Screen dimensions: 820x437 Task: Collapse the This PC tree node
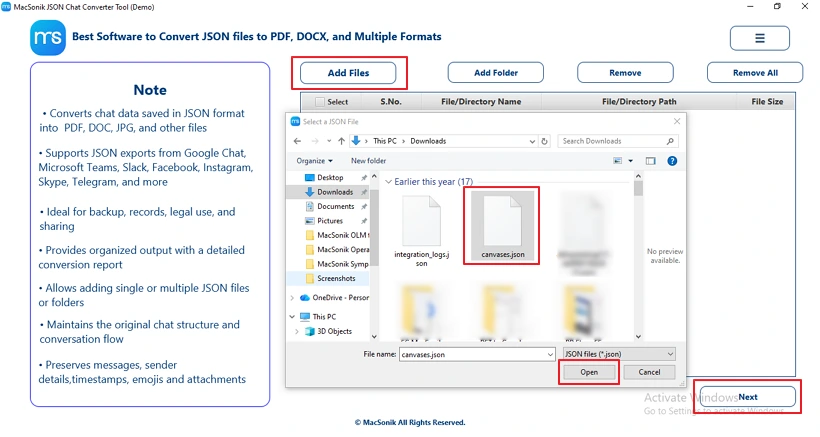(x=292, y=317)
